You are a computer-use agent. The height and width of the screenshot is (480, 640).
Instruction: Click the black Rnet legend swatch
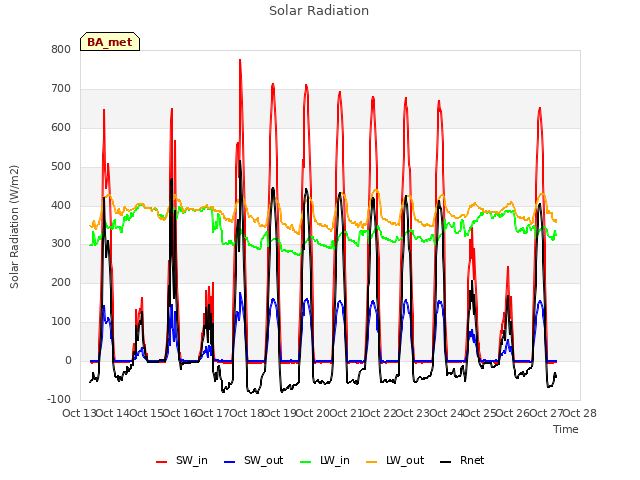446,462
